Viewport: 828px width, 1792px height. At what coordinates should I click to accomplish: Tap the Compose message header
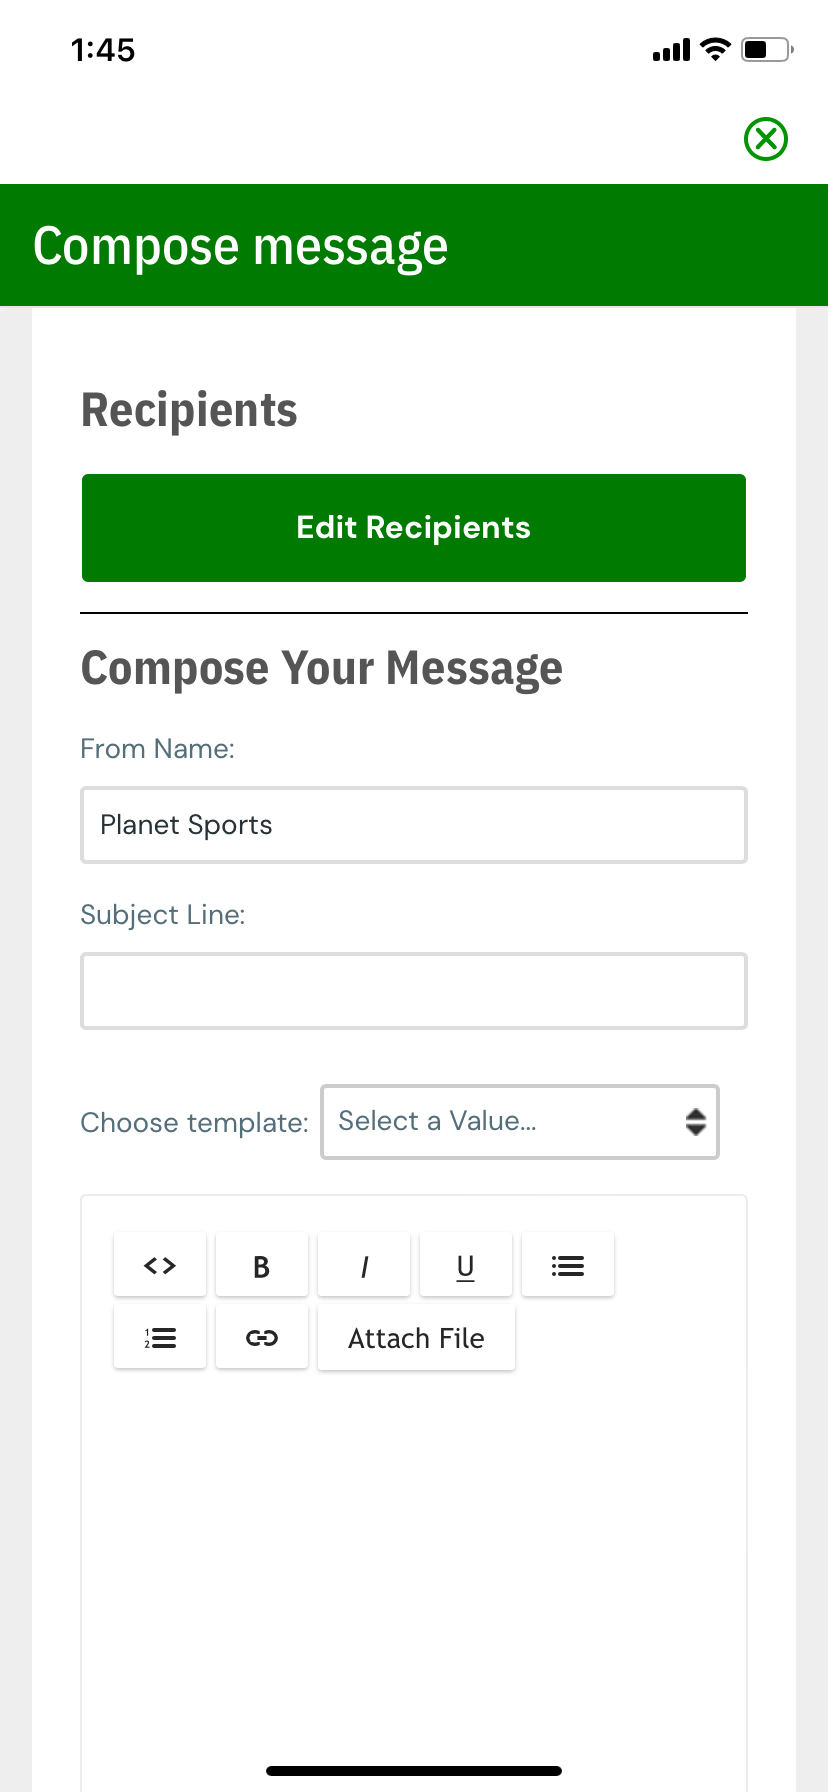(x=240, y=246)
